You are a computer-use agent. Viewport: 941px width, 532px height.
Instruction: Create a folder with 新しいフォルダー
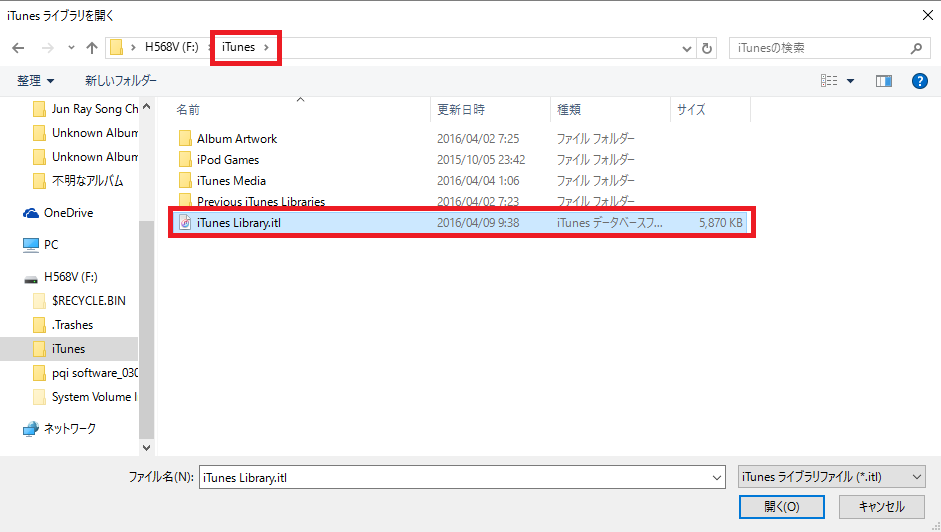coord(121,80)
